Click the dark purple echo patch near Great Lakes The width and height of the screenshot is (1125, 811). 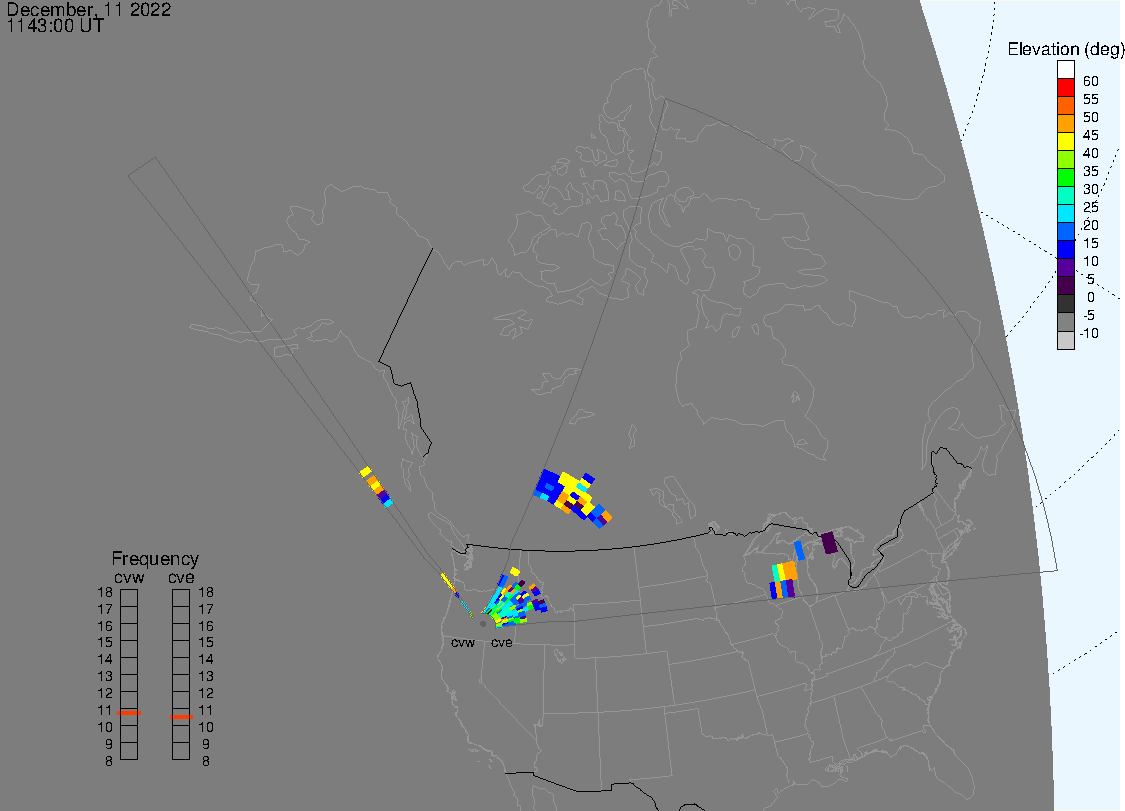coord(829,543)
